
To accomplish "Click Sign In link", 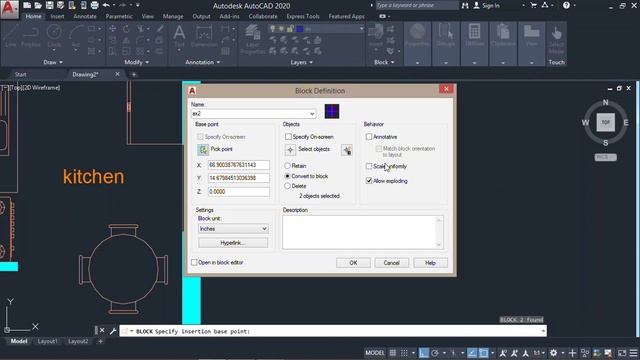I will click(x=491, y=6).
